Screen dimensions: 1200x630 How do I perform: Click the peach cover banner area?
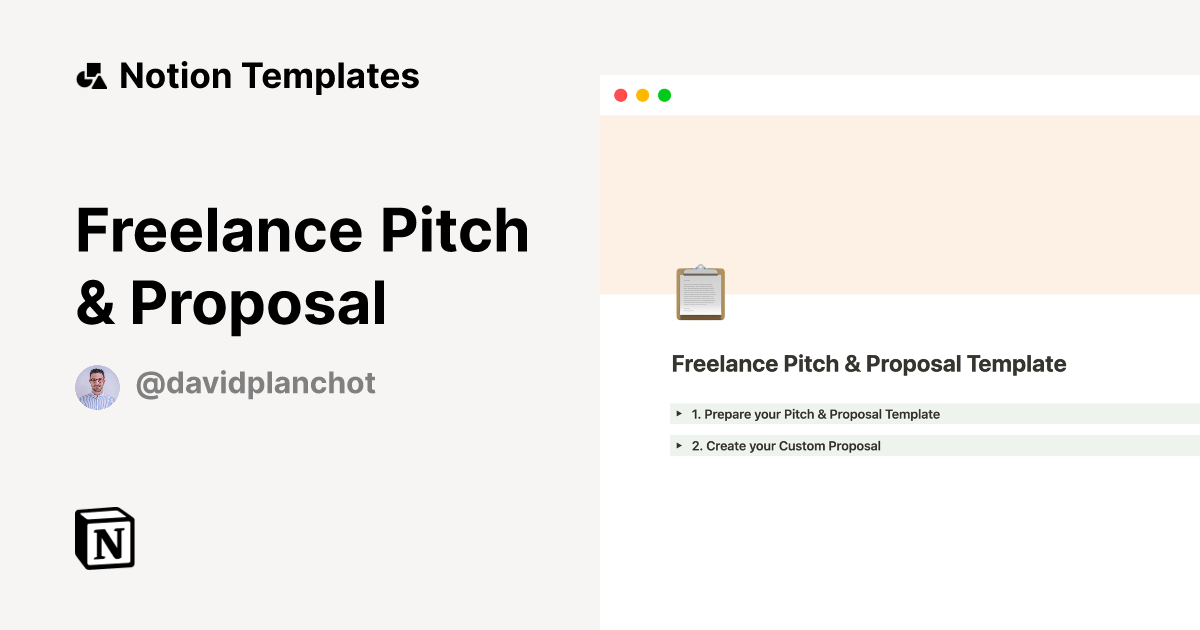[900, 200]
